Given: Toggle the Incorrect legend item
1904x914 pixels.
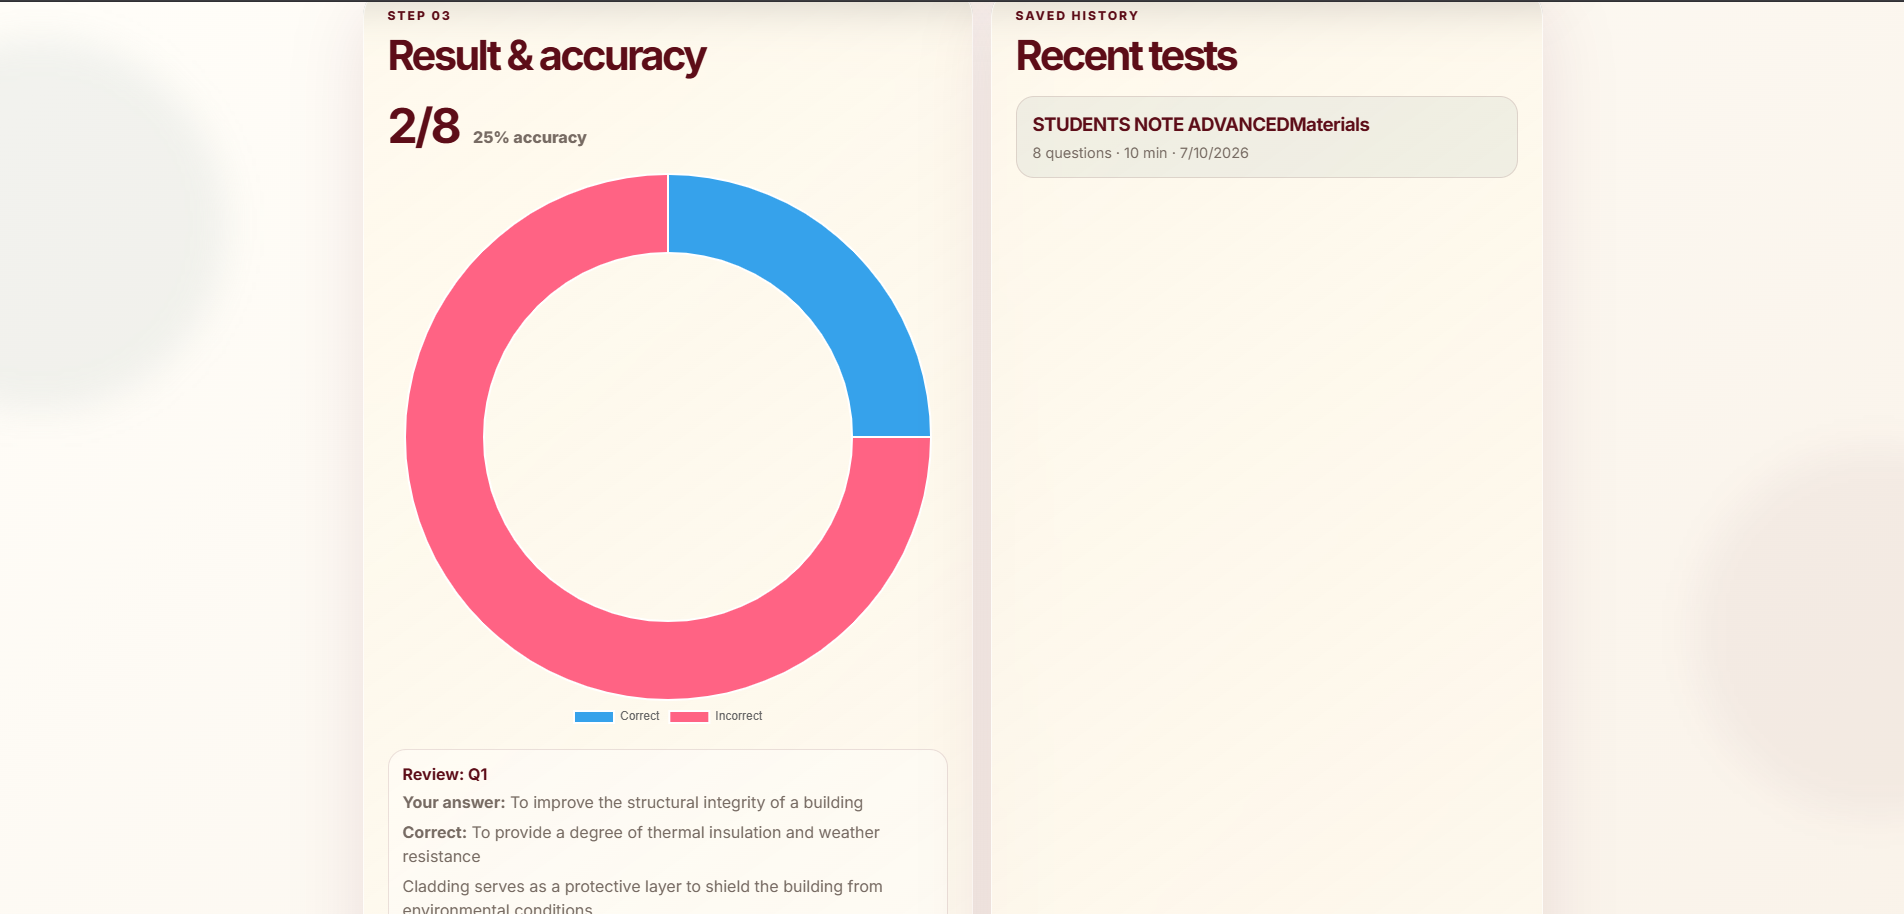Looking at the screenshot, I should (x=716, y=716).
